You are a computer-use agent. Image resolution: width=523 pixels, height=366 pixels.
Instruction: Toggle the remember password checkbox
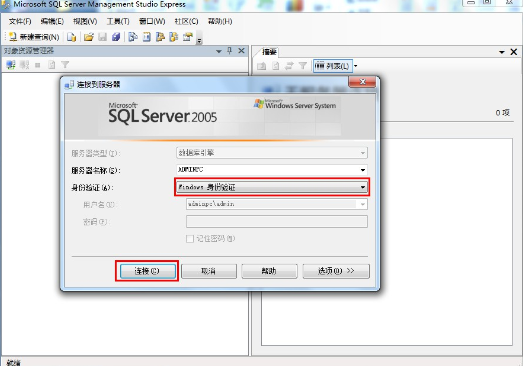tap(190, 239)
